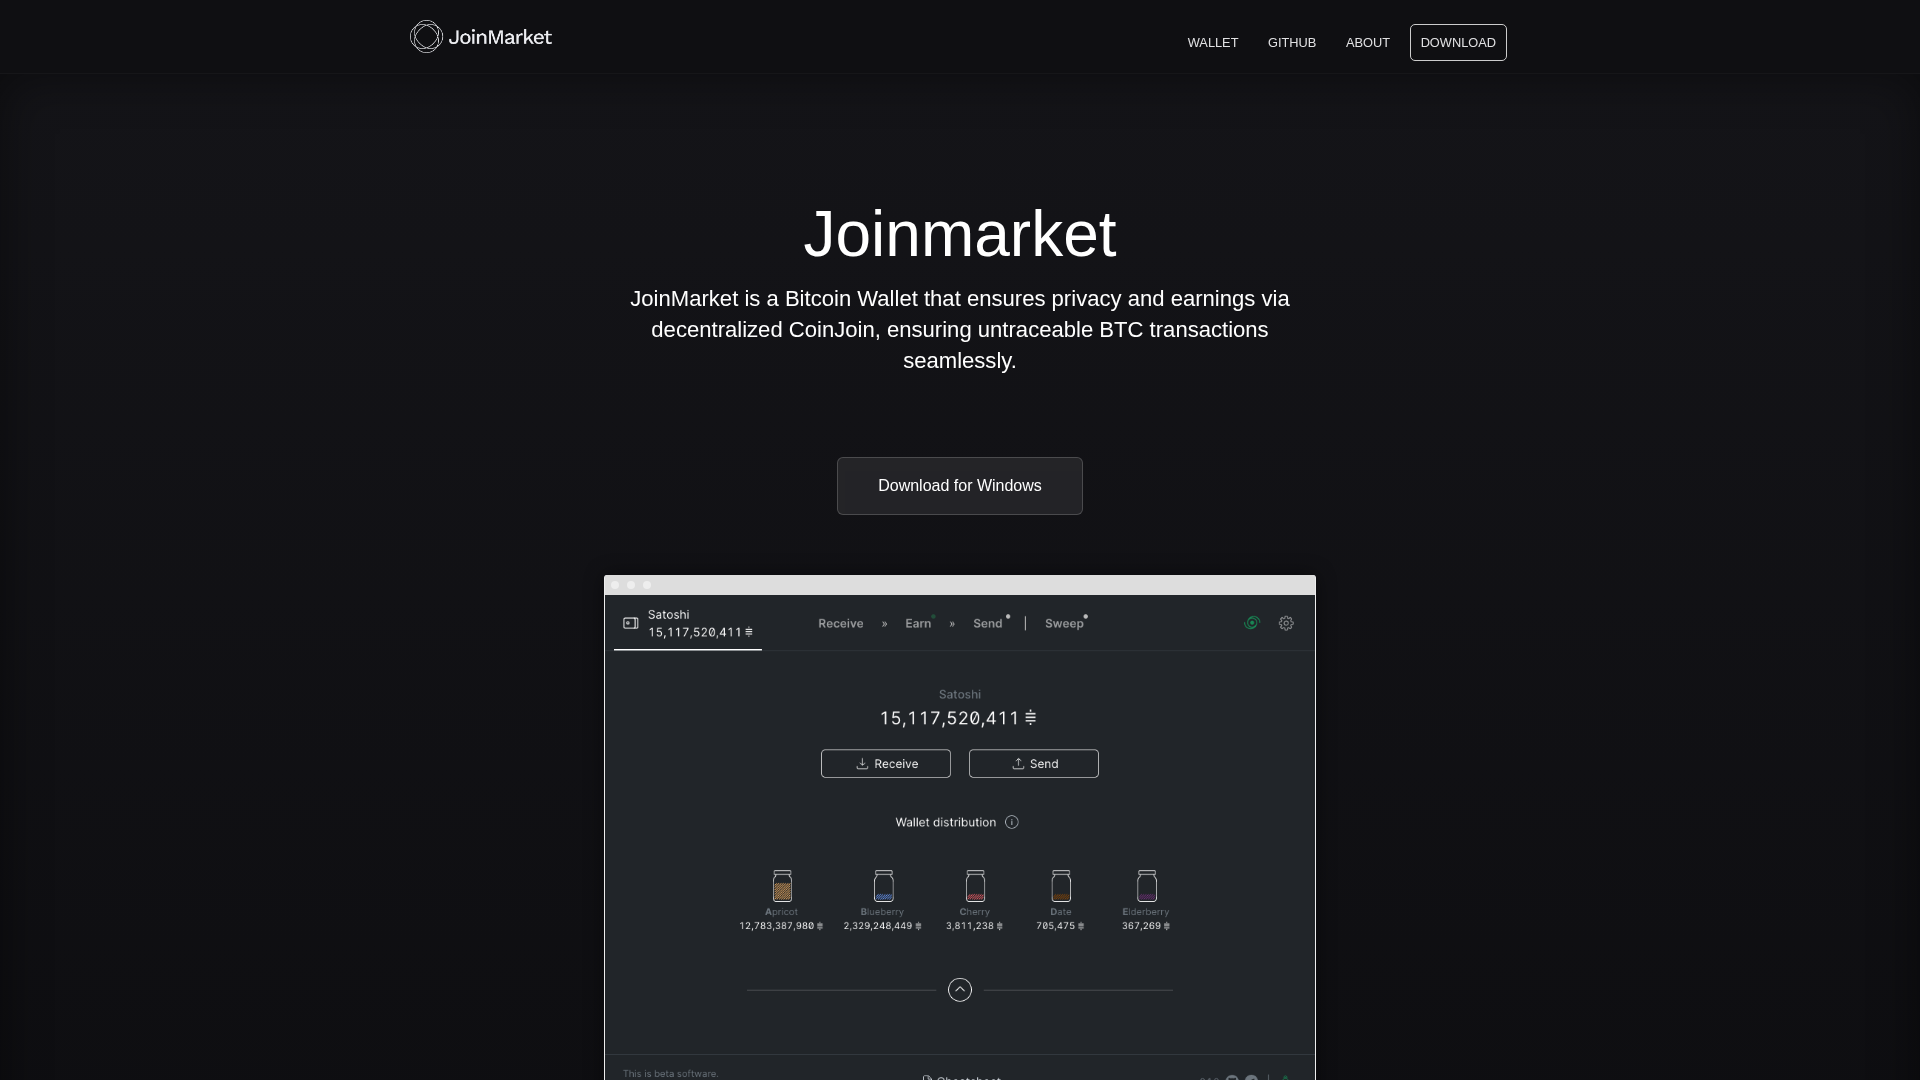Click the green JoinMarket status swirl icon

click(x=1251, y=623)
